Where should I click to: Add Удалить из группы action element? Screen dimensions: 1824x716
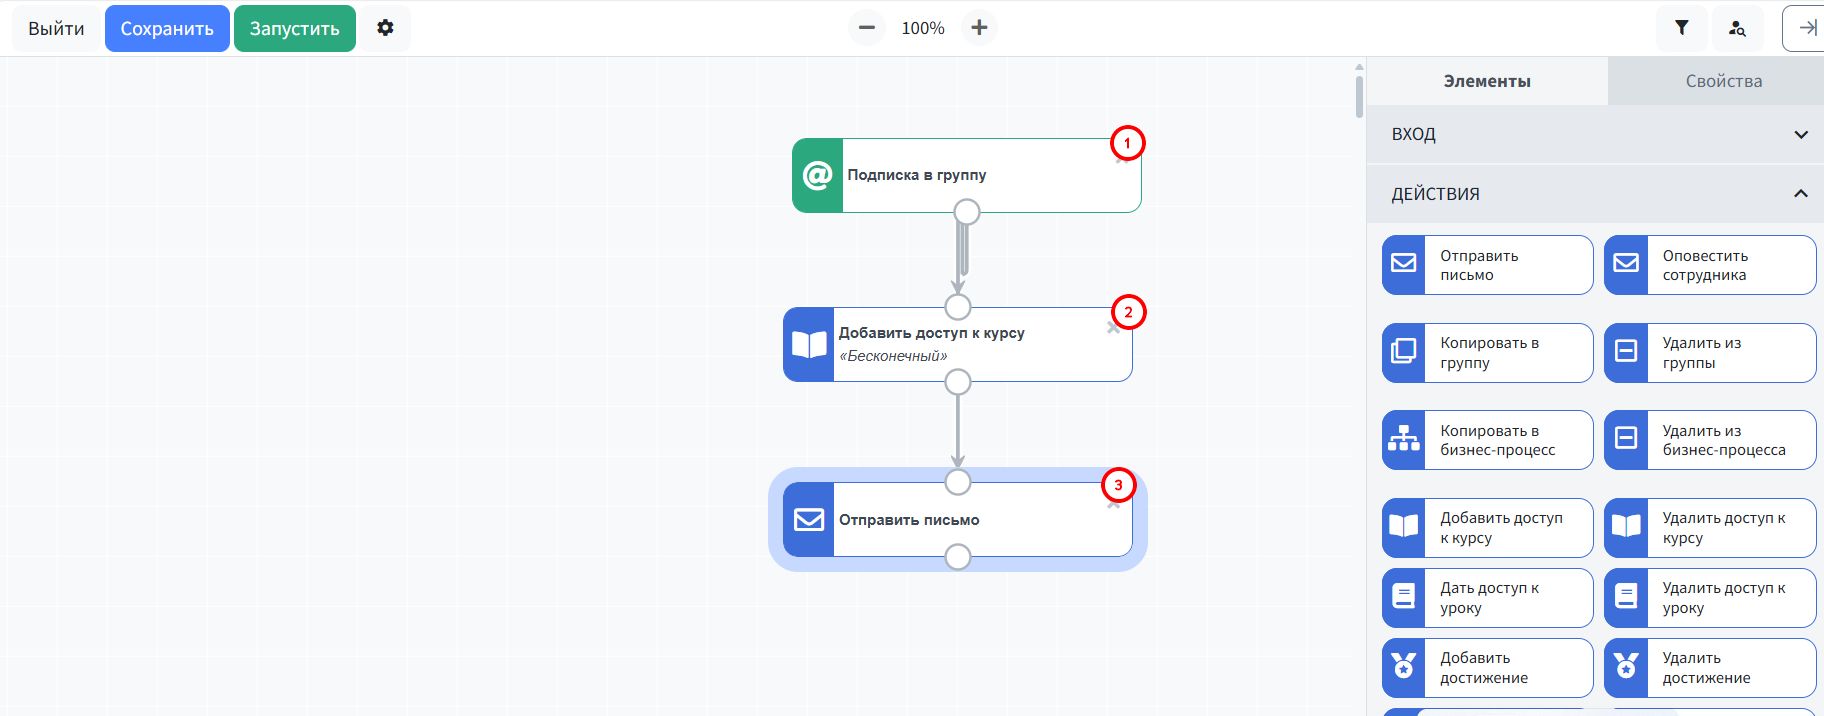tap(1710, 353)
